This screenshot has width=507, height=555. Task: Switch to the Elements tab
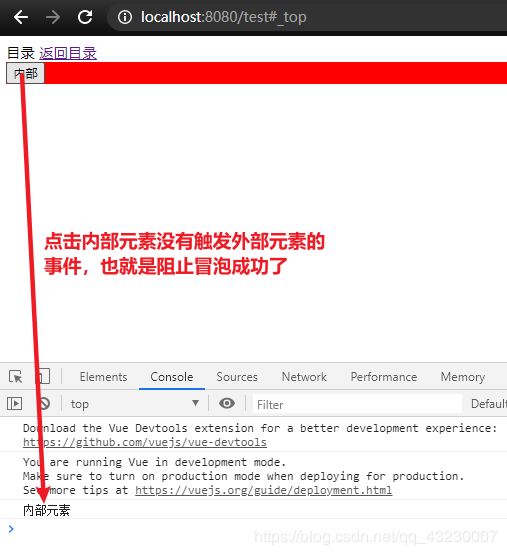click(x=103, y=377)
